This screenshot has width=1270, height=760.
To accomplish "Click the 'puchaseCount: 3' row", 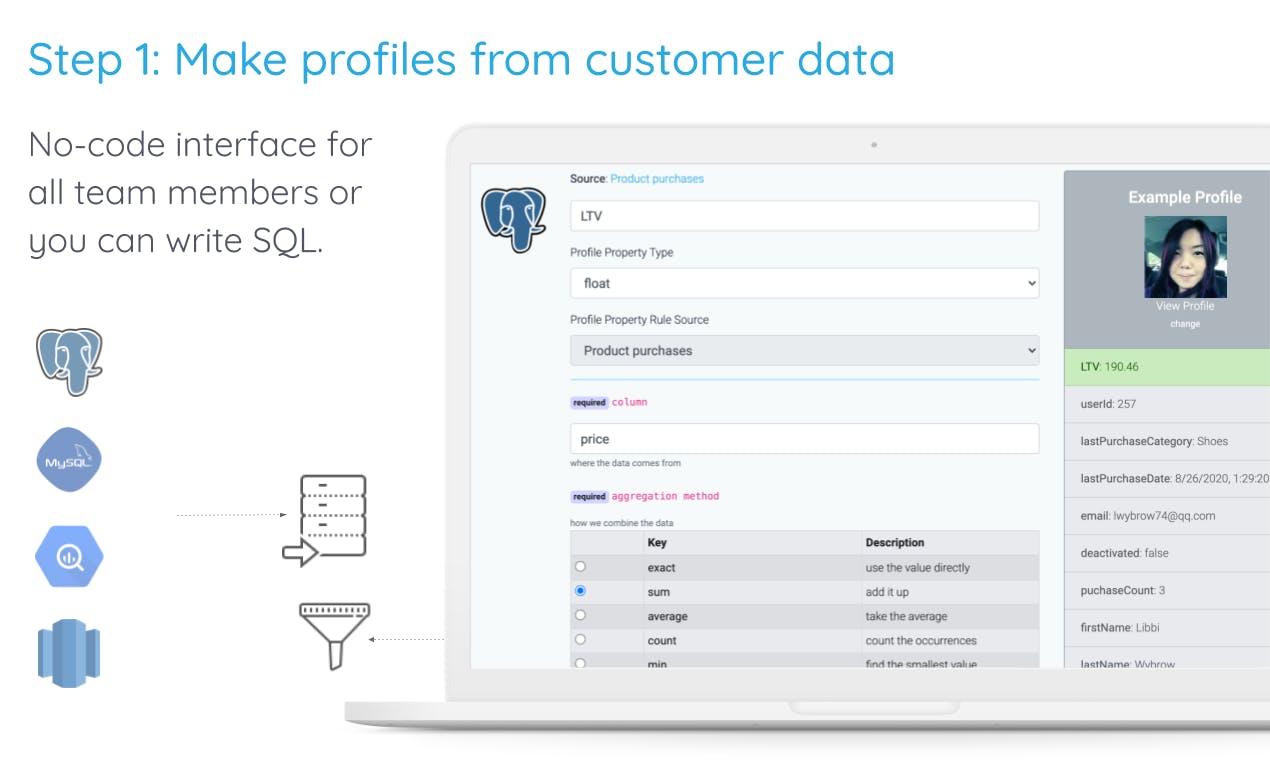I will tap(1167, 590).
